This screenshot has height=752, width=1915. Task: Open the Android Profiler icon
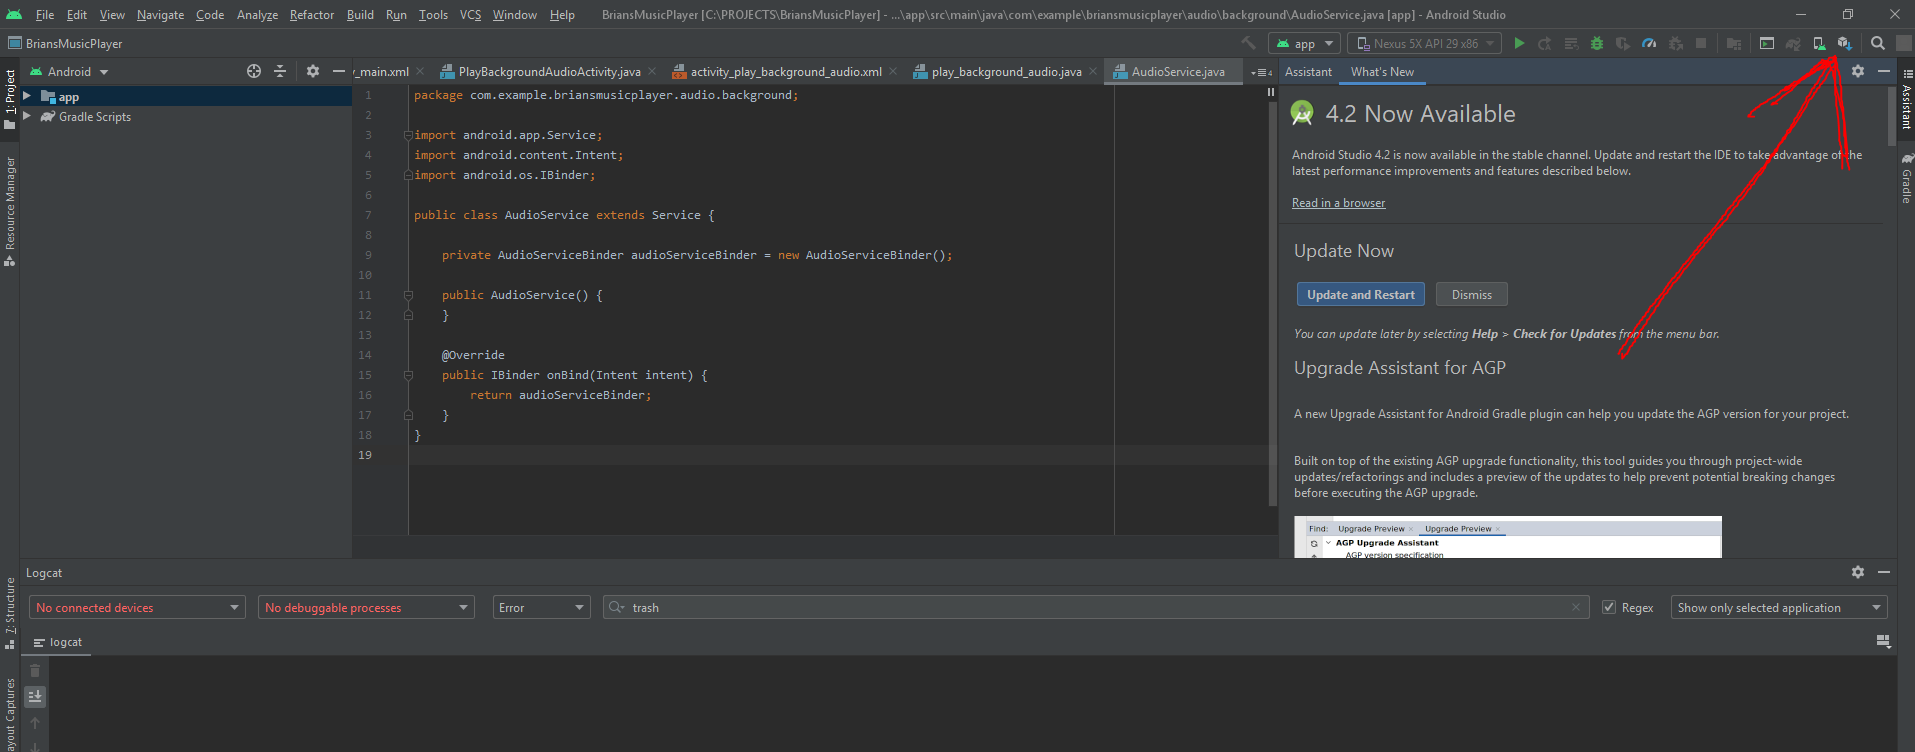1649,43
